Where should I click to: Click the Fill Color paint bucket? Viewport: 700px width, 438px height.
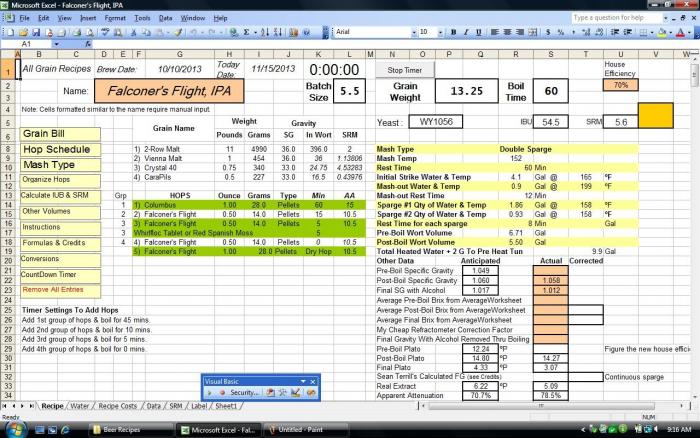tap(662, 32)
